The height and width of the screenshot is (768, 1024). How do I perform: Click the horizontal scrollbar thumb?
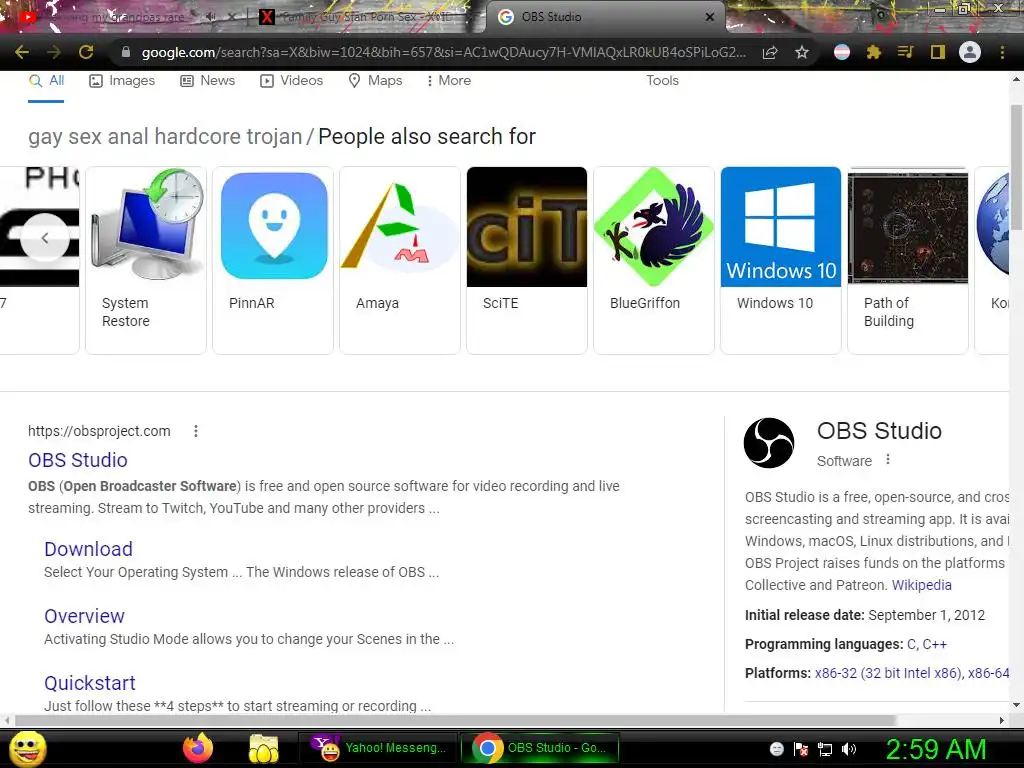455,720
